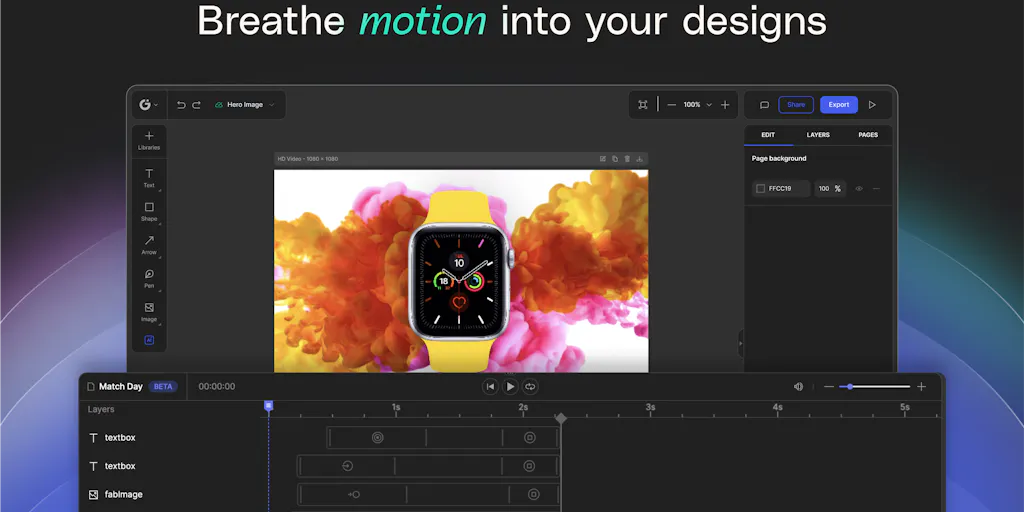Click the 00:00:00 timecode
Image resolution: width=1024 pixels, height=512 pixels.
[x=217, y=387]
